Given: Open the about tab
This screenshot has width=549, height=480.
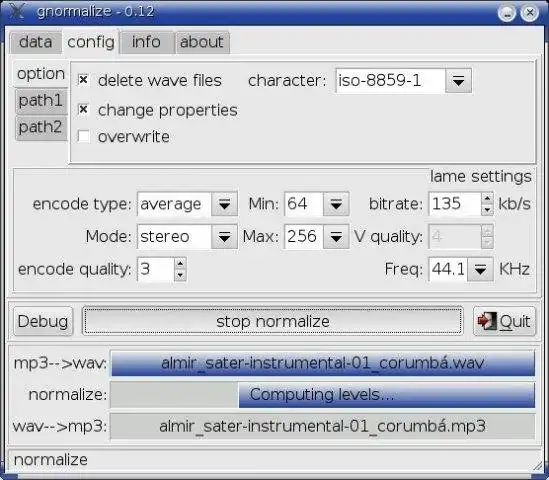Looking at the screenshot, I should click(202, 42).
